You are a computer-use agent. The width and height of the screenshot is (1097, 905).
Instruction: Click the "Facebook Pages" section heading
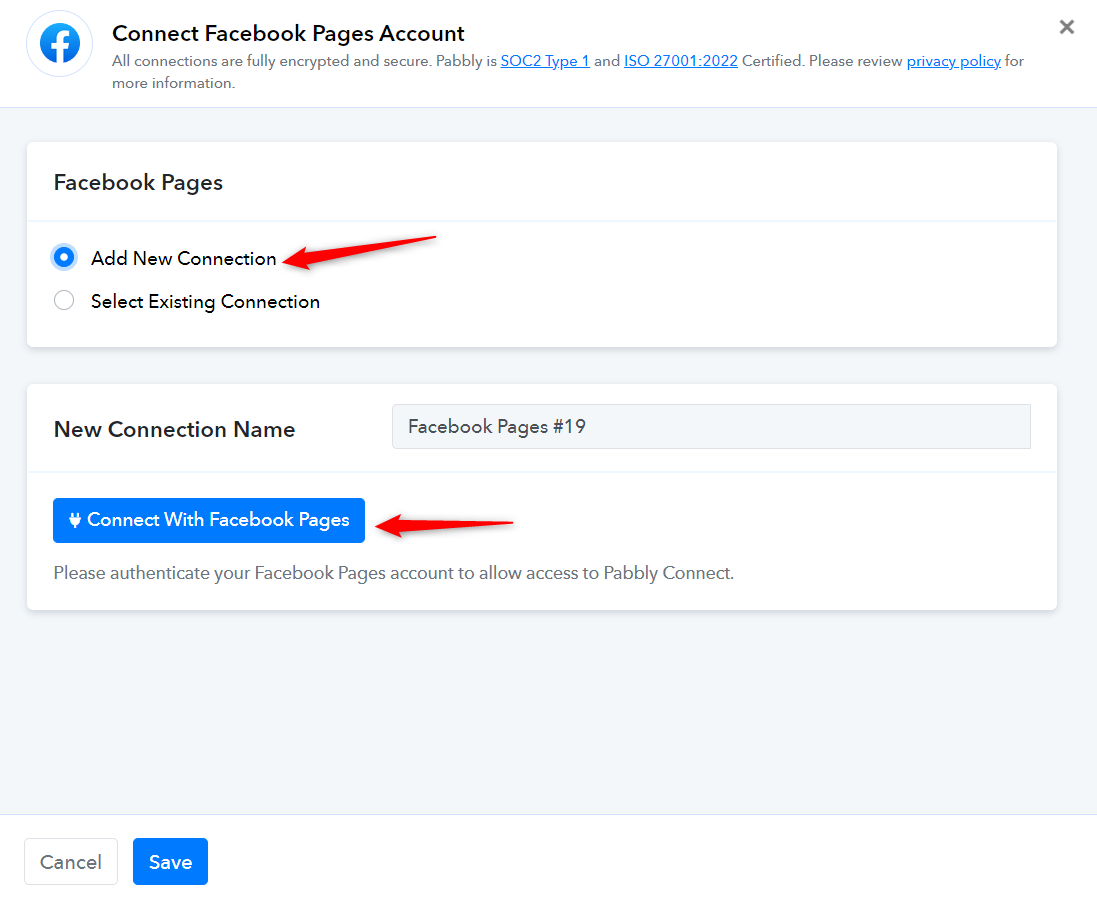138,182
